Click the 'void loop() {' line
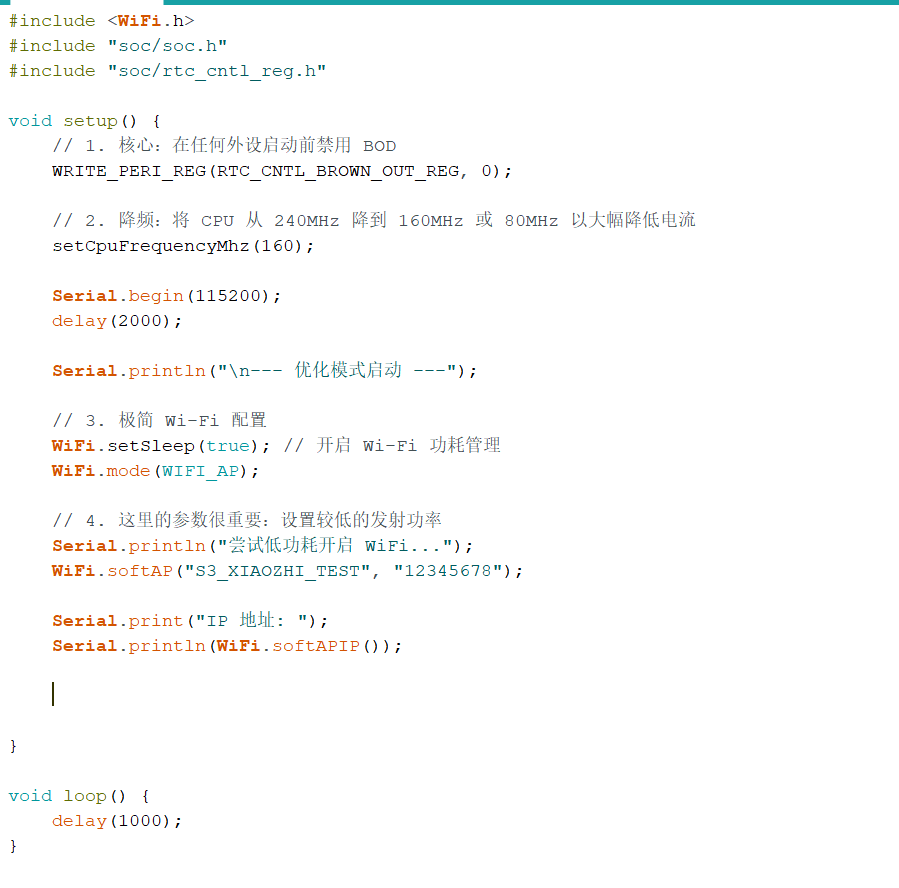Viewport: 899px width, 888px height. [79, 796]
